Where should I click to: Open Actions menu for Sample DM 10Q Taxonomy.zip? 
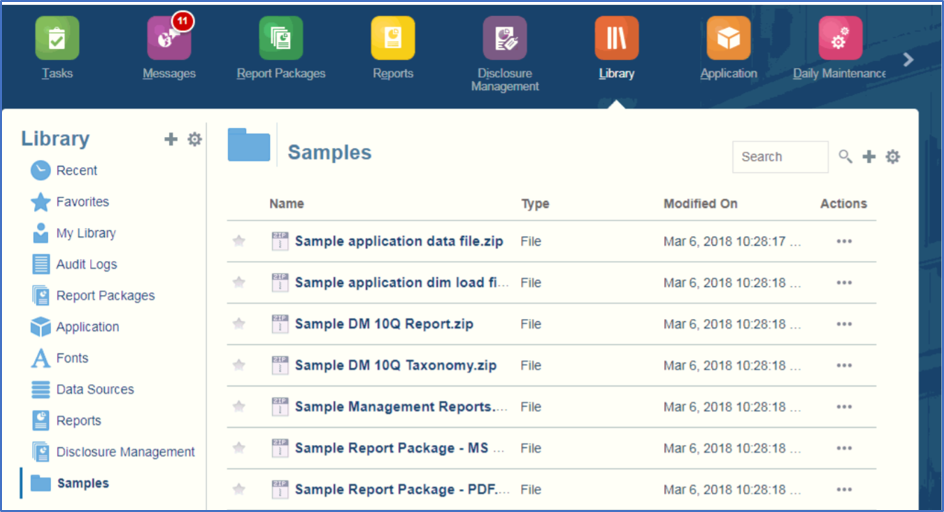844,366
